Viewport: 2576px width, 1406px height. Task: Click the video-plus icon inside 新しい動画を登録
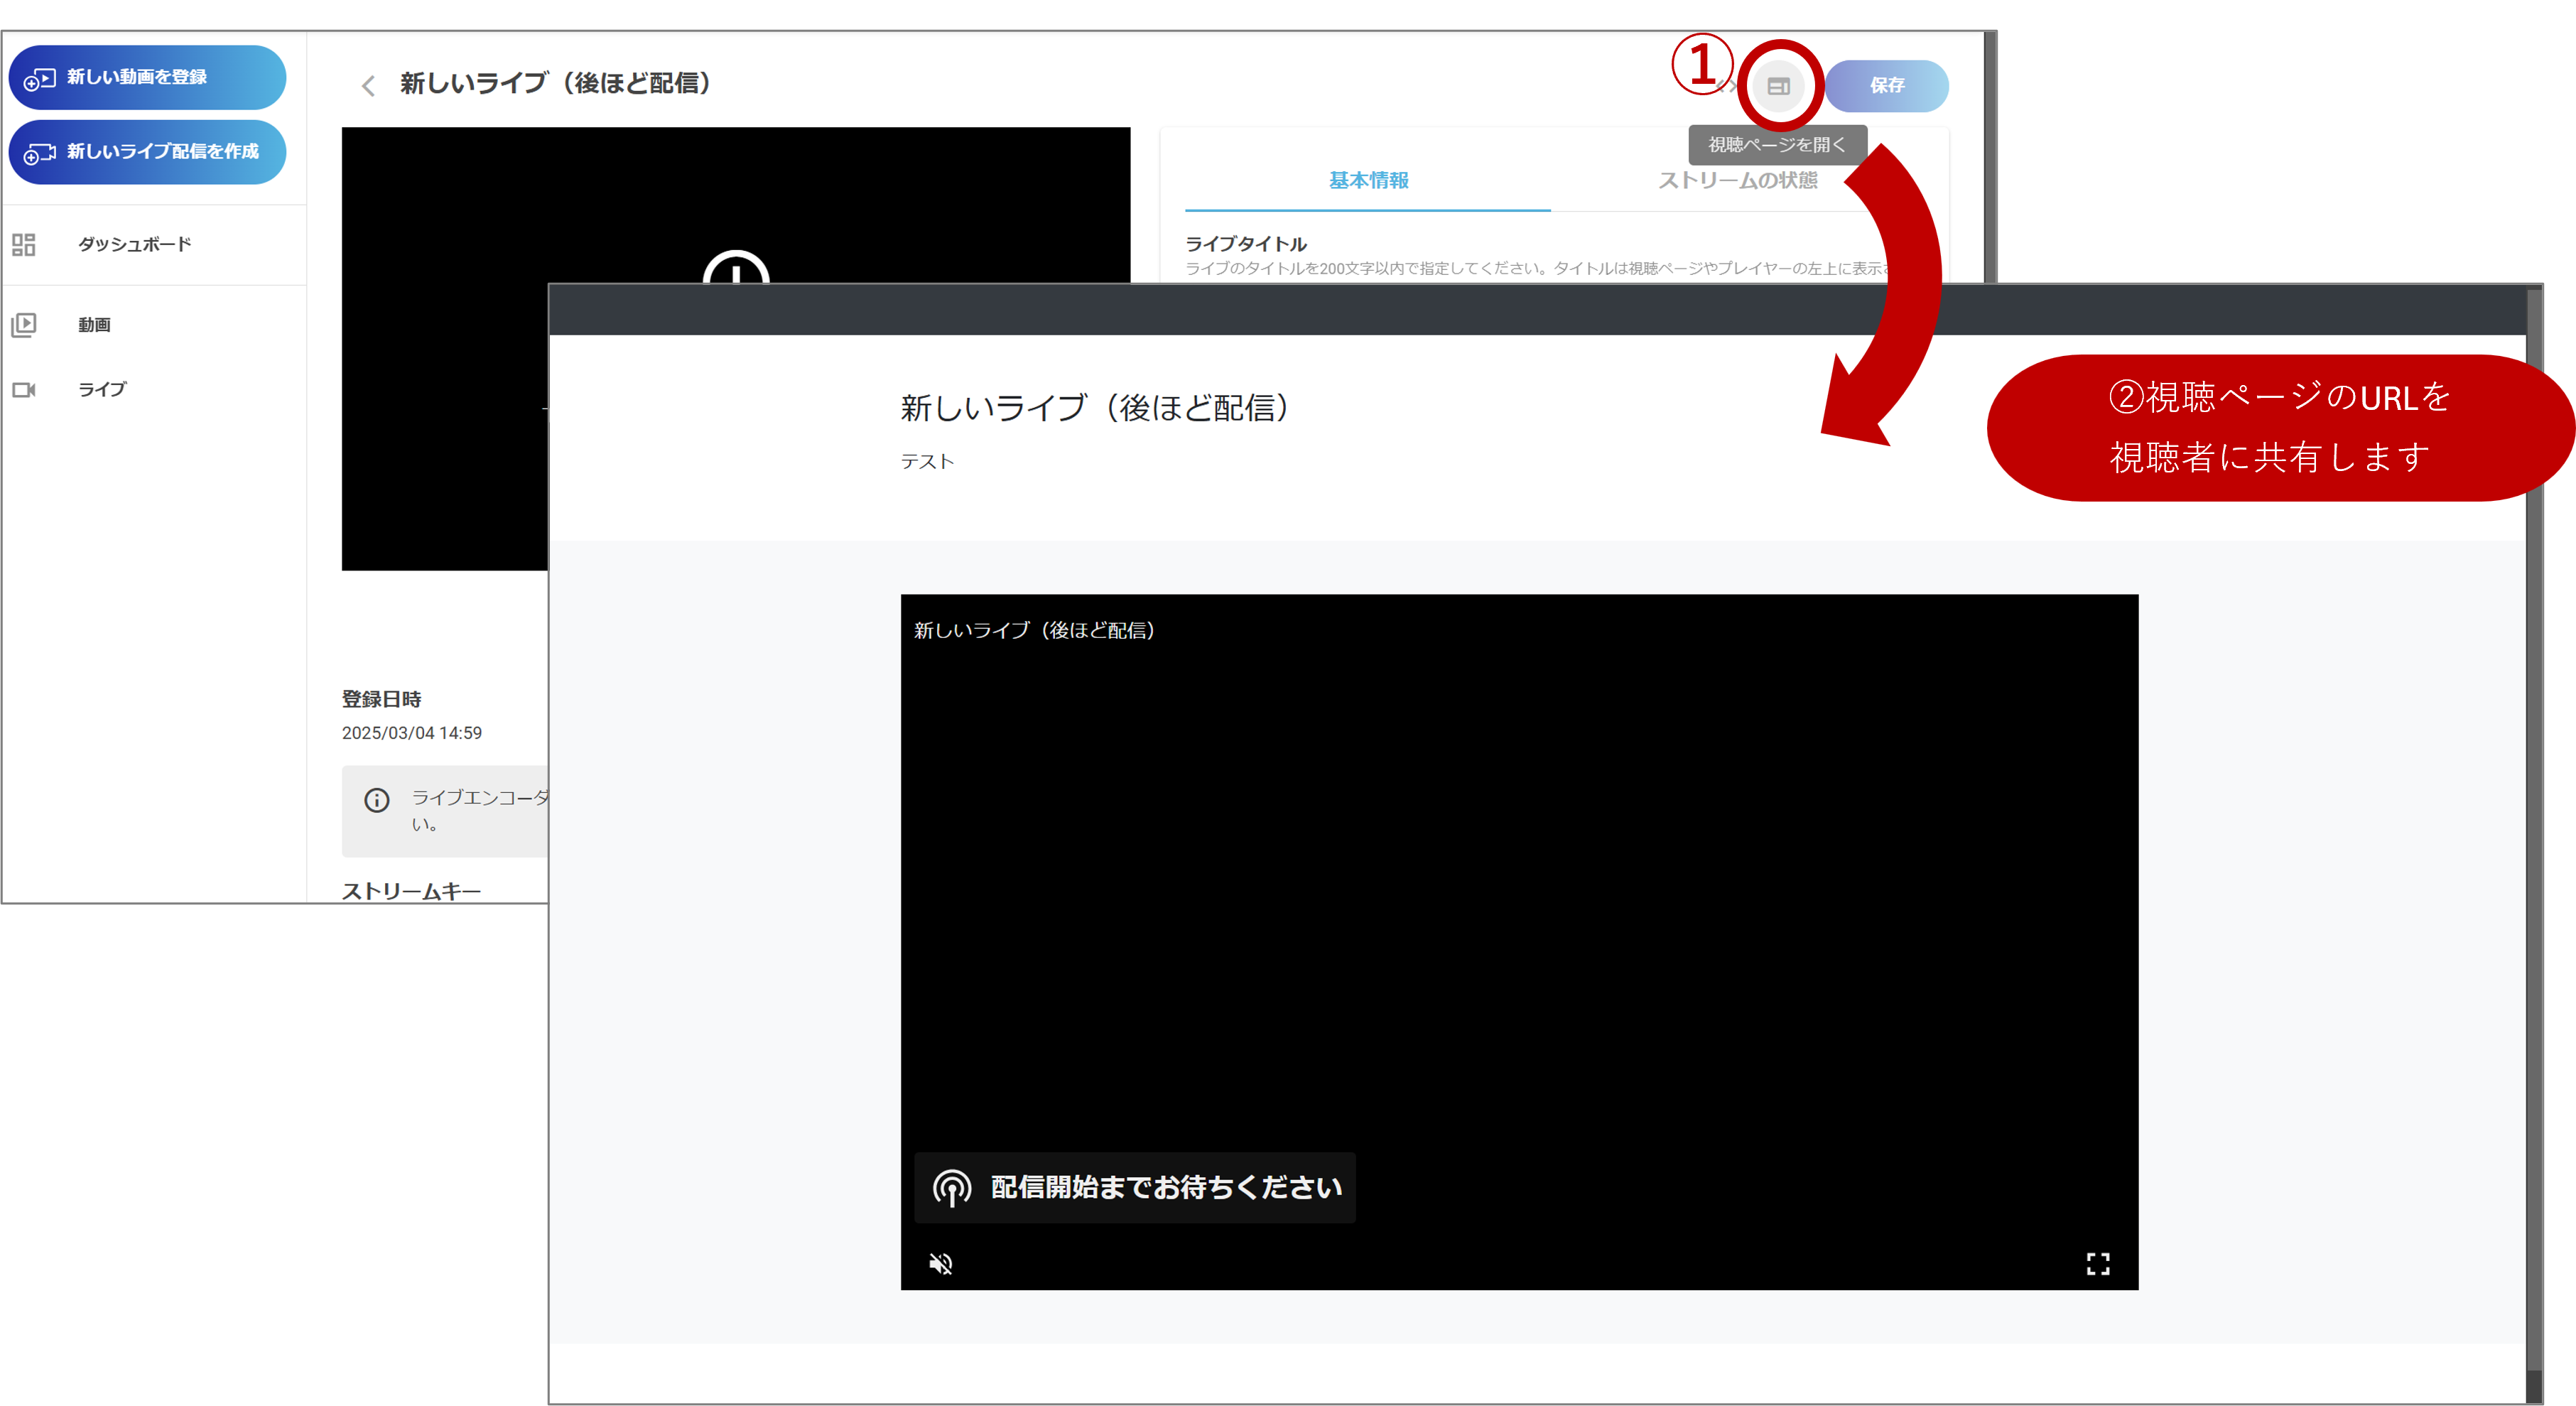click(39, 79)
